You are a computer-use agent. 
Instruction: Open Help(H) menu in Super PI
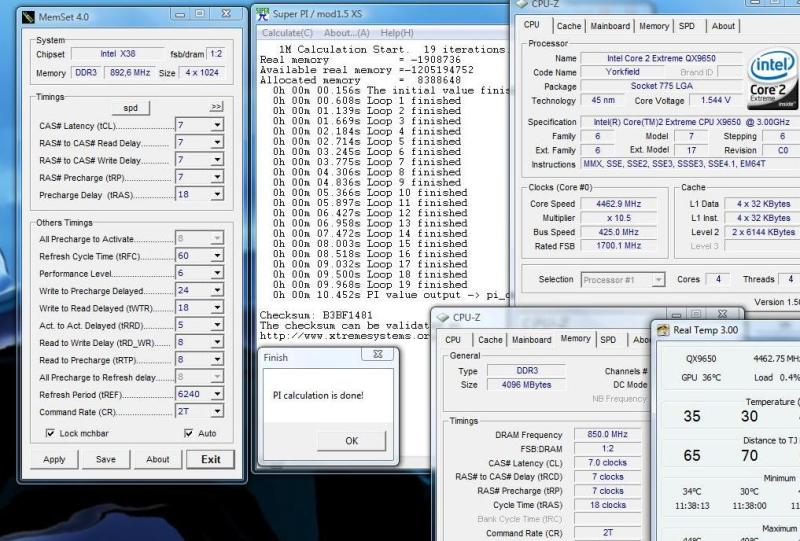click(x=397, y=33)
